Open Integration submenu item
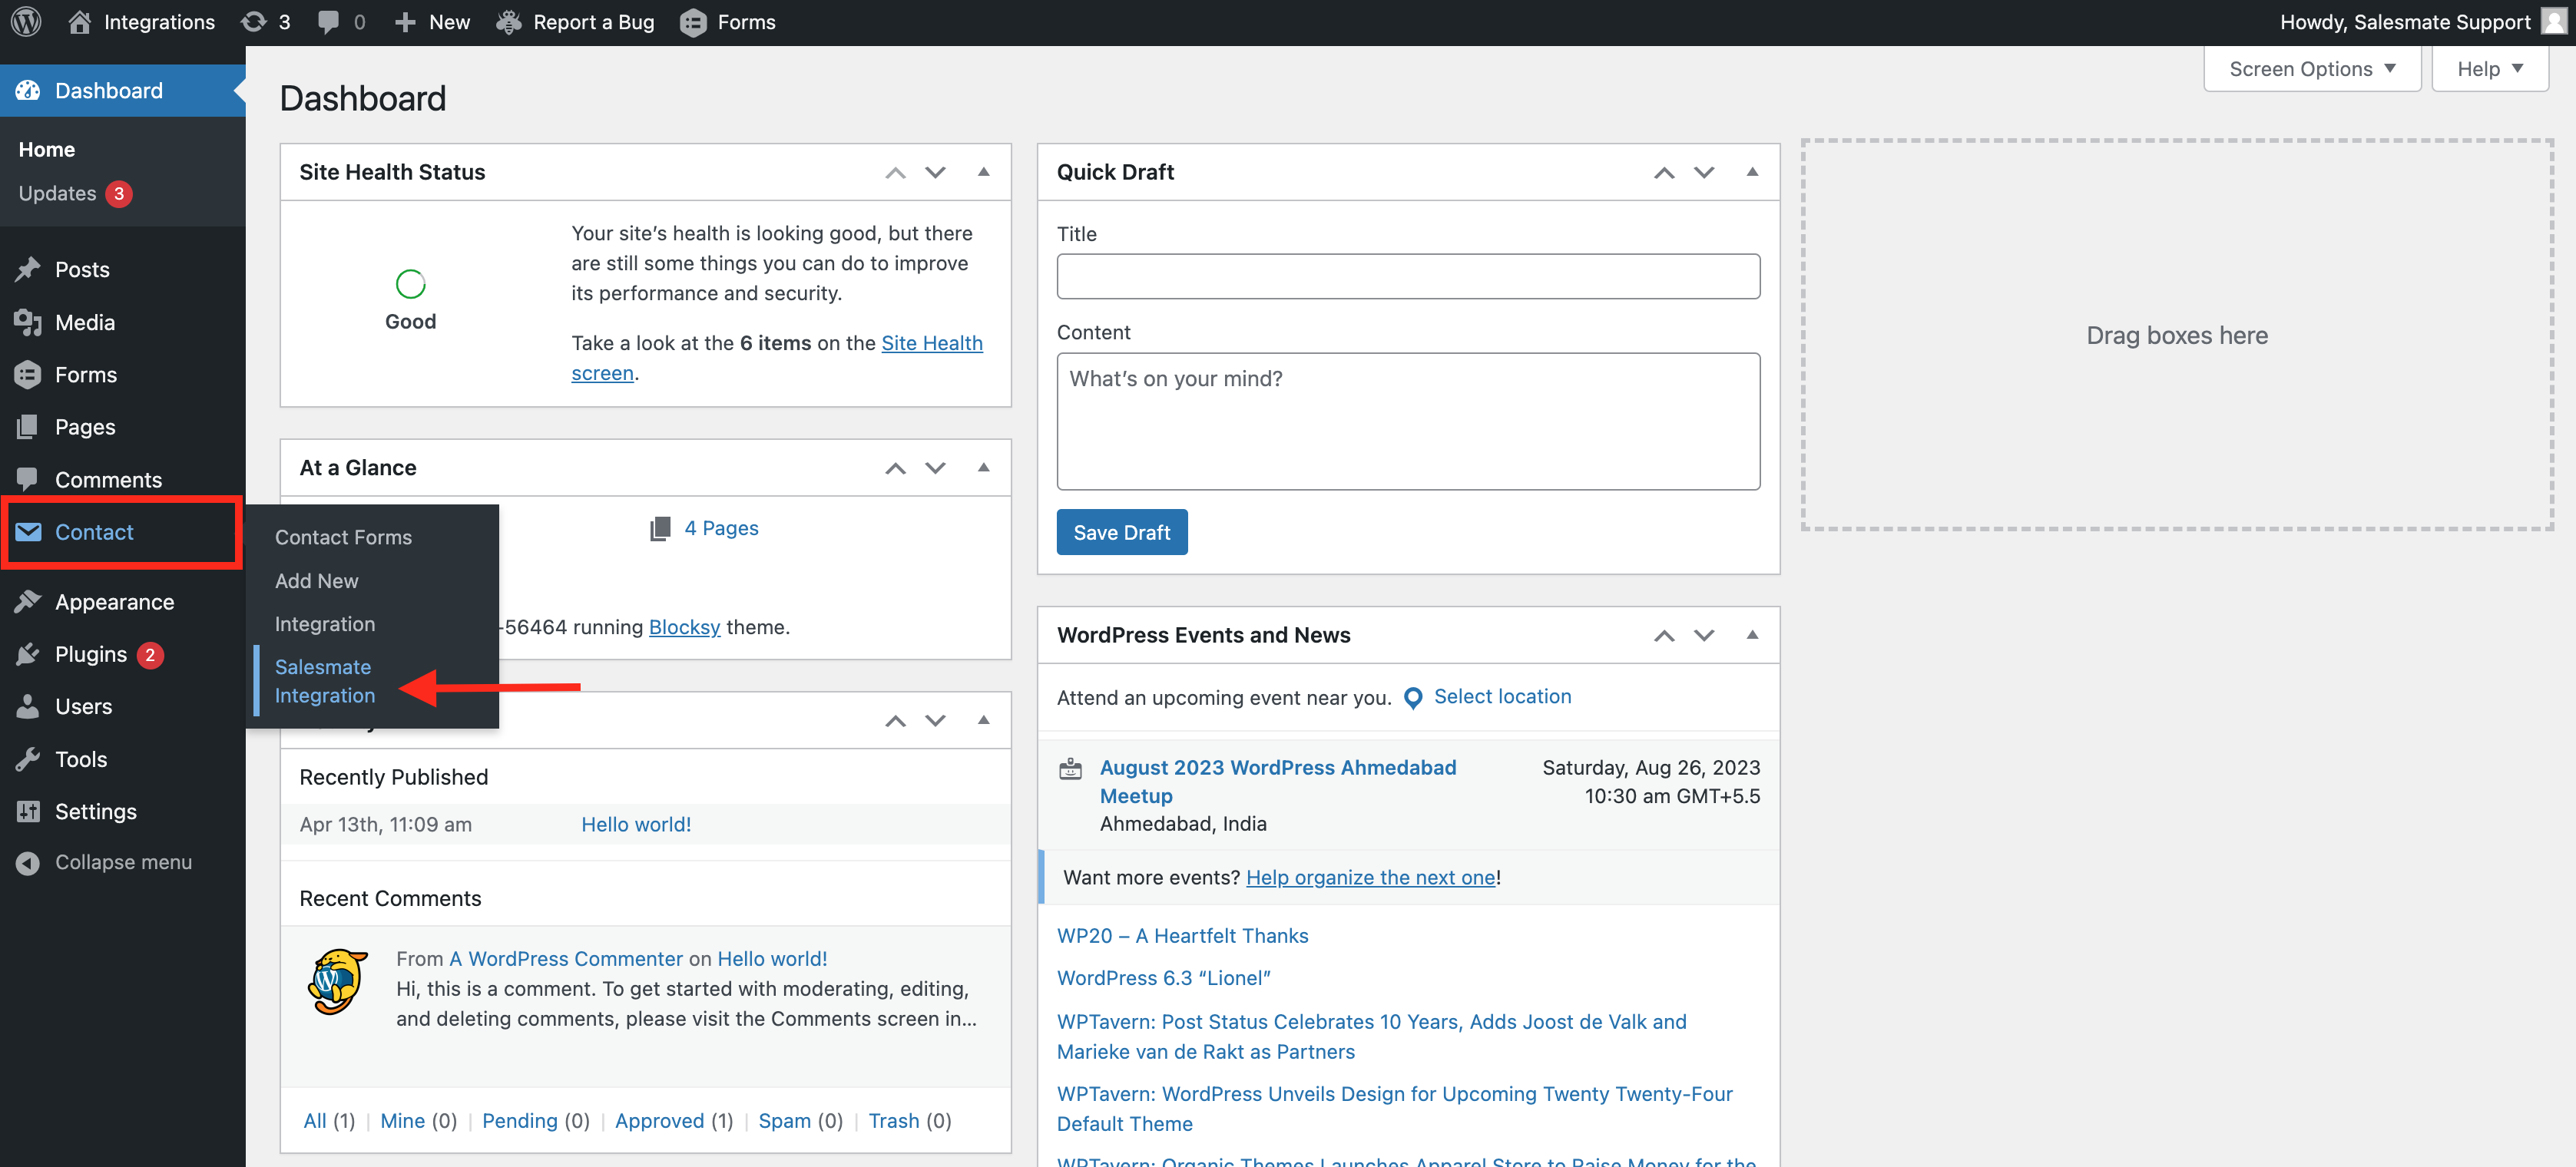 click(325, 624)
